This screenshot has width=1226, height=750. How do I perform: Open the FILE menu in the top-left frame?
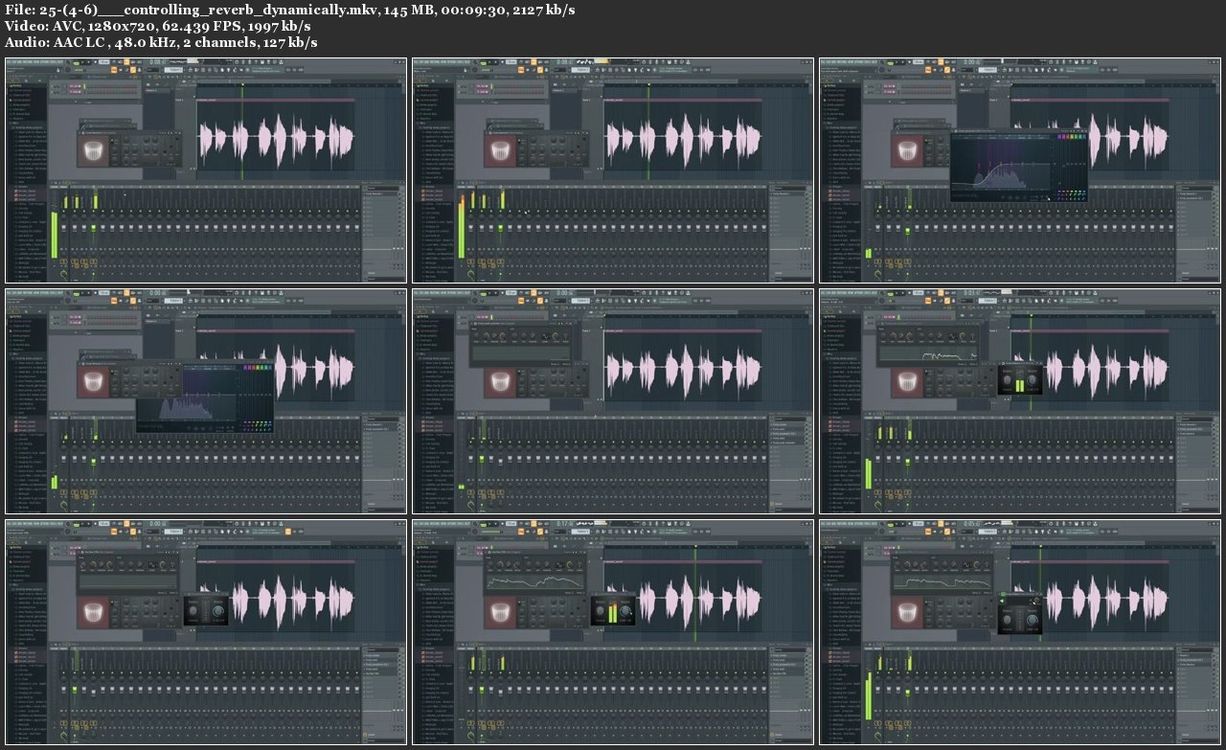pyautogui.click(x=10, y=62)
